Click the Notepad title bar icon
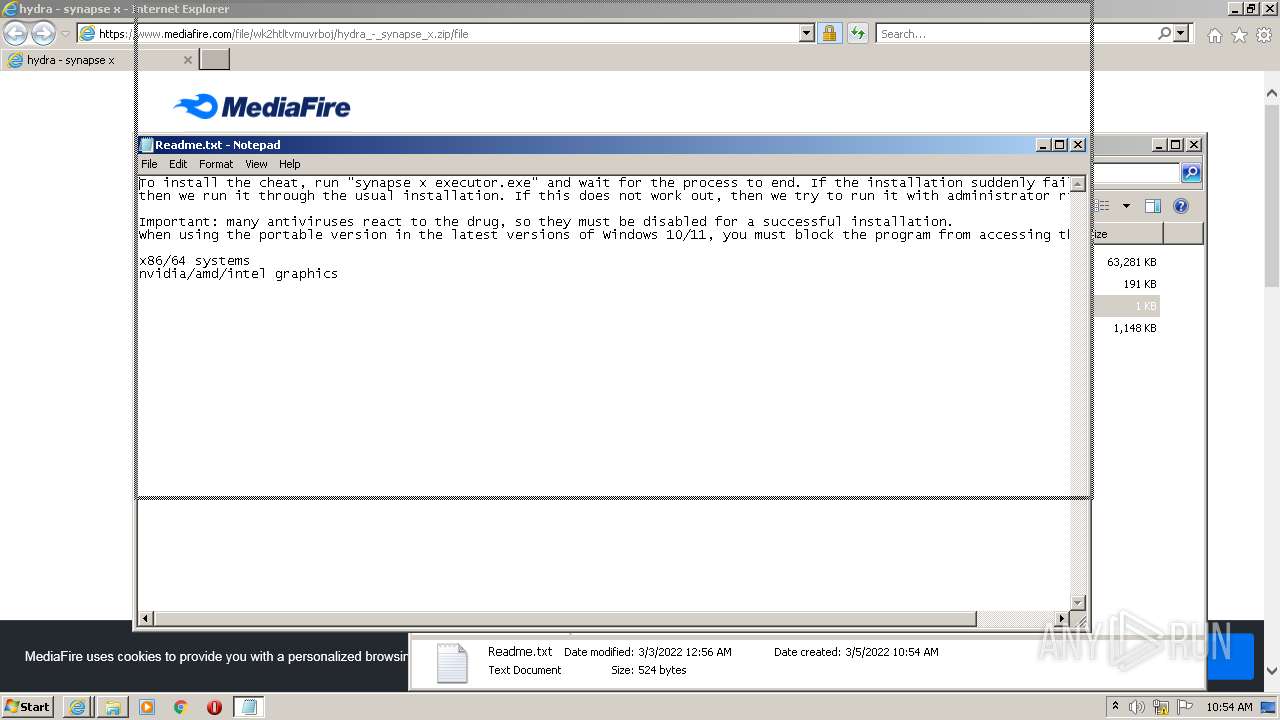 point(147,144)
